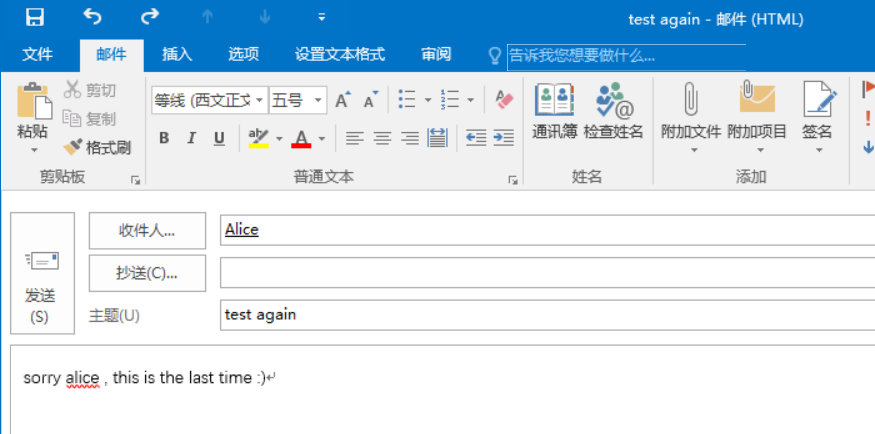The image size is (875, 434).
Task: Open the Options (选项) tab
Action: pos(243,54)
